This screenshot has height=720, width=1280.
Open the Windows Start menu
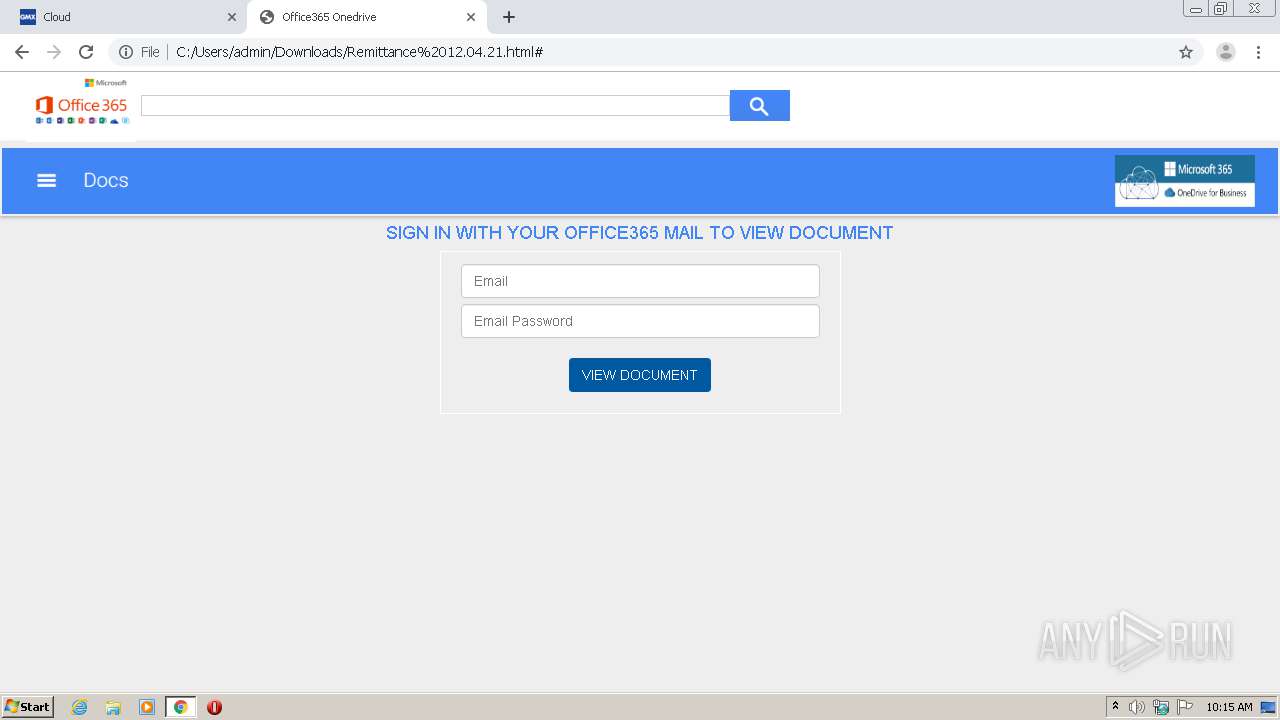coord(27,706)
